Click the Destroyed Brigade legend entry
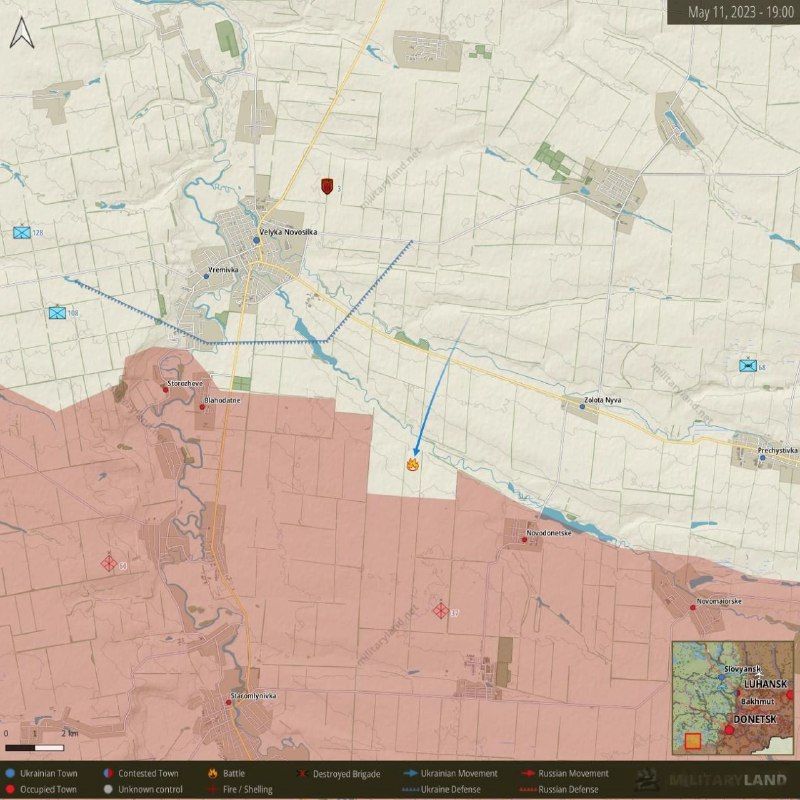The image size is (800, 800). (339, 774)
